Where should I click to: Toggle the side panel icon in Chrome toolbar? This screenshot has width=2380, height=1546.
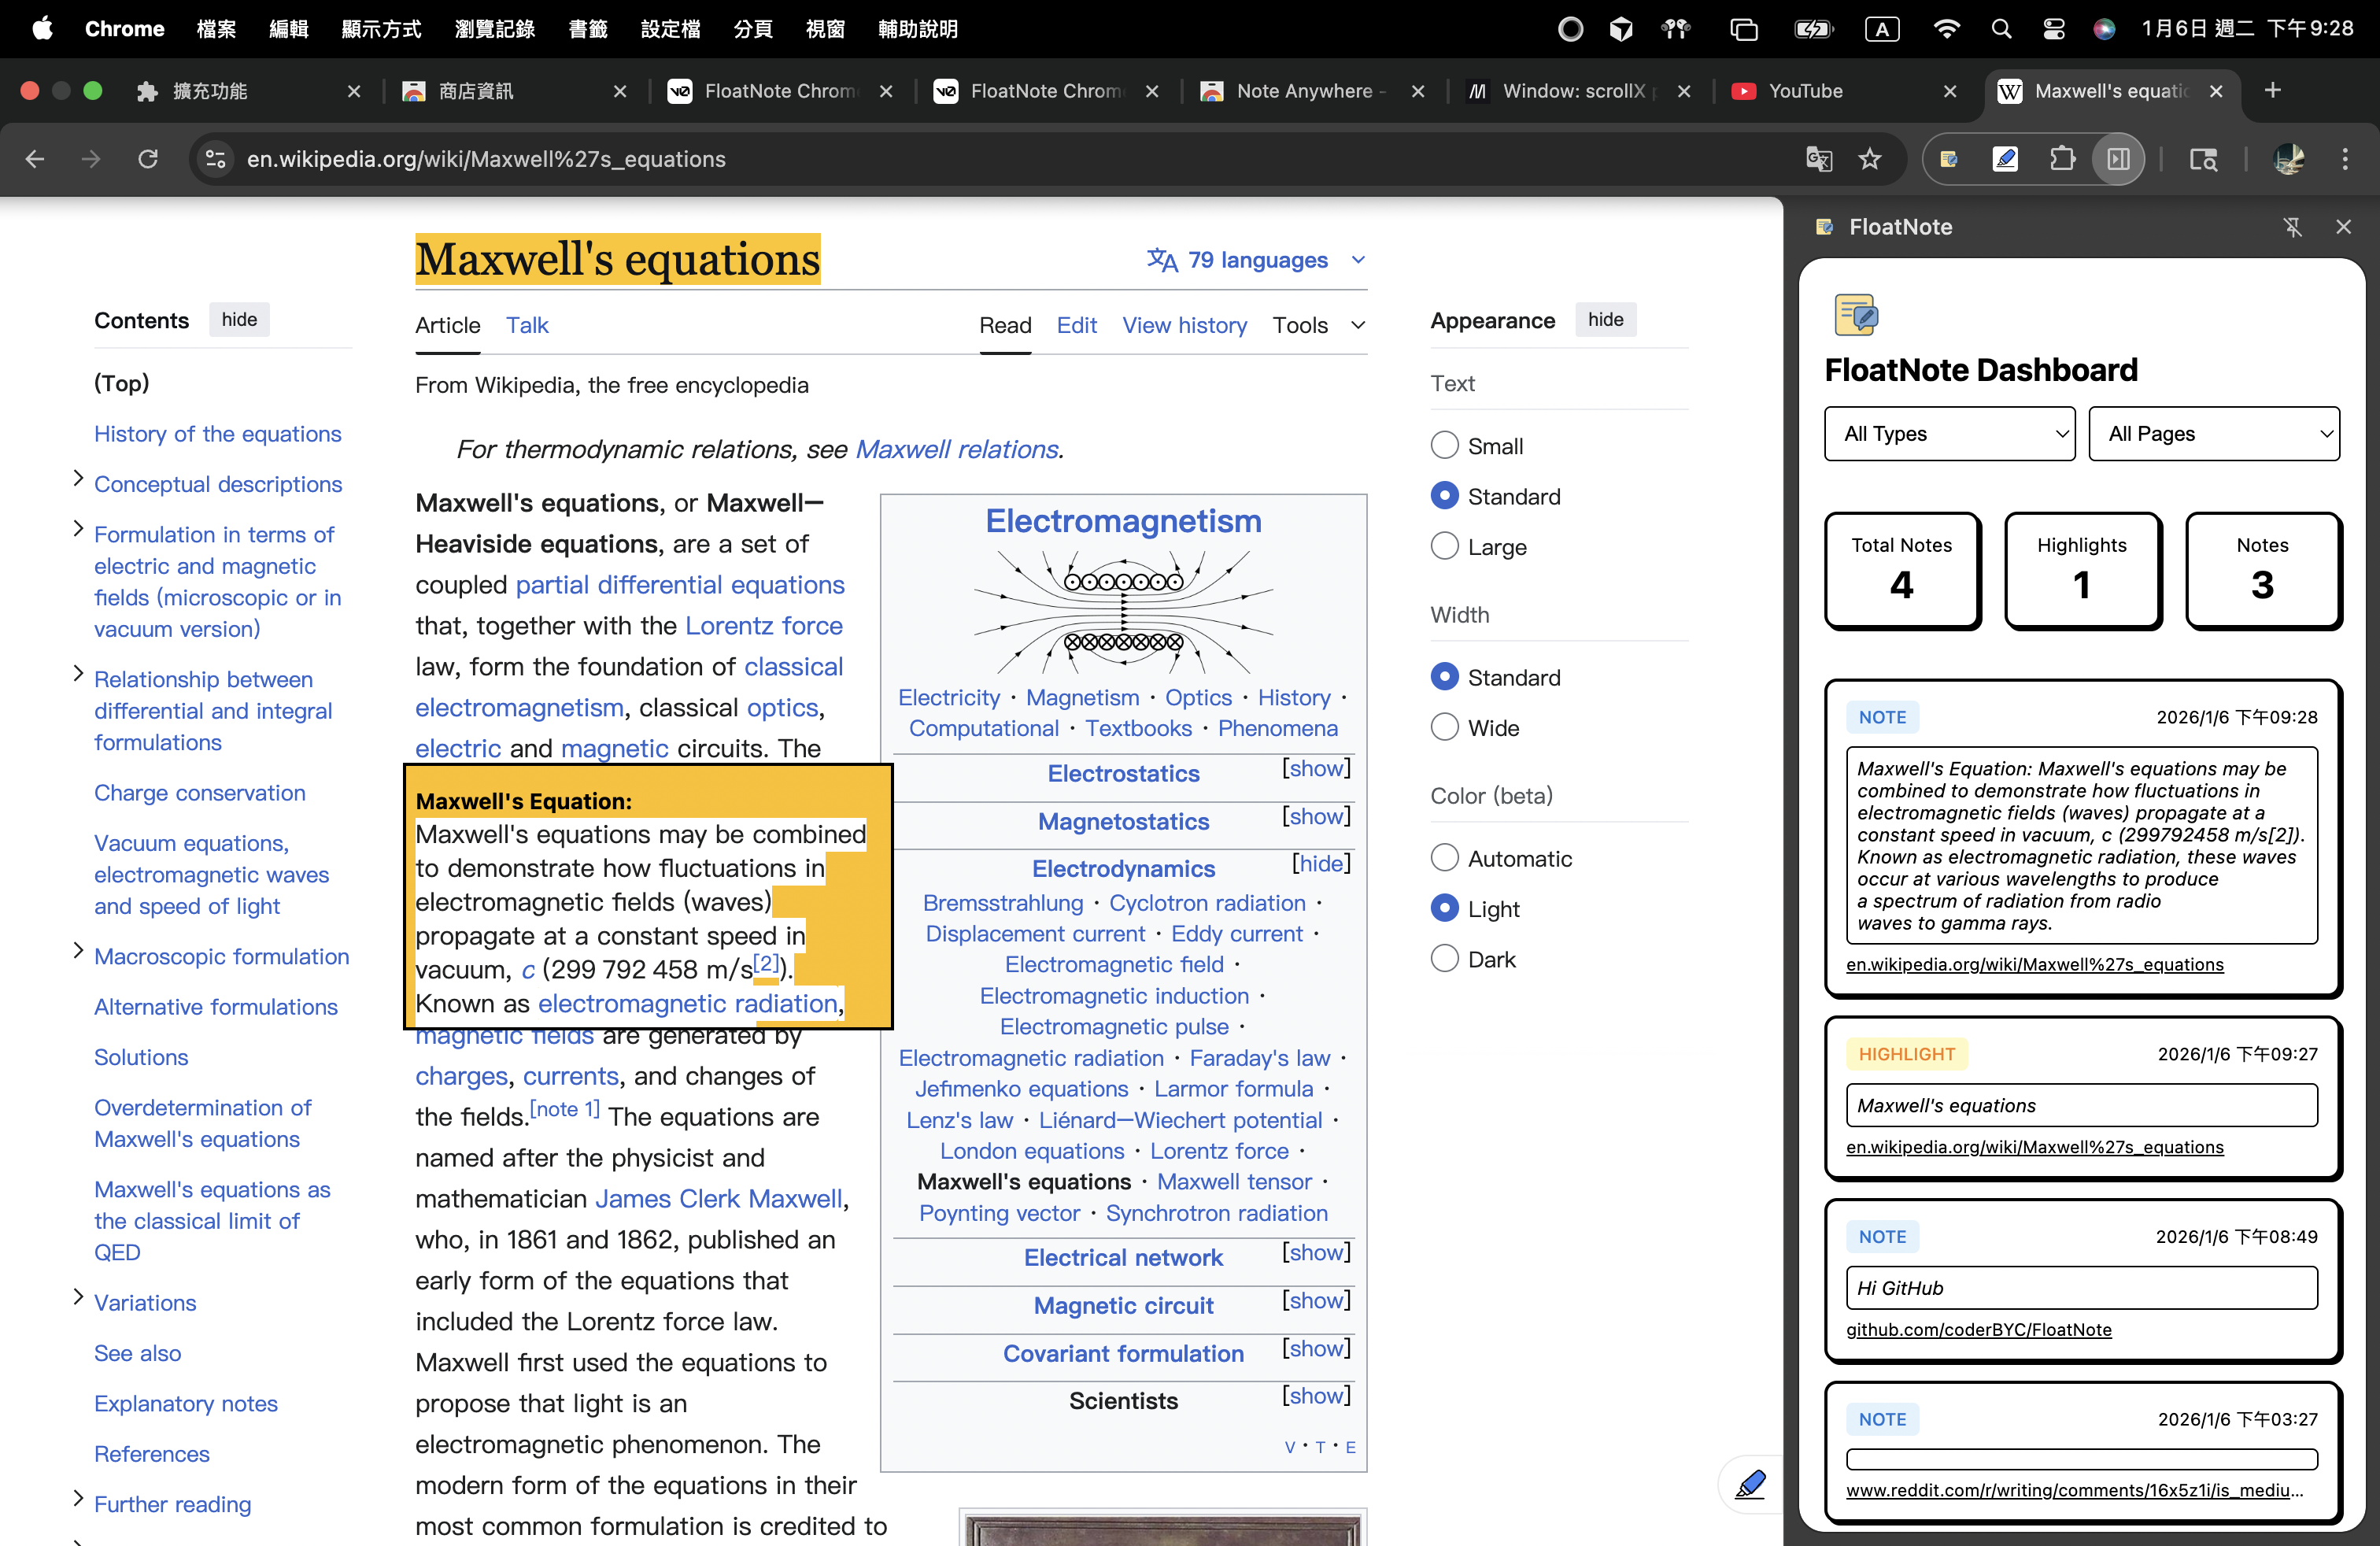point(2118,159)
